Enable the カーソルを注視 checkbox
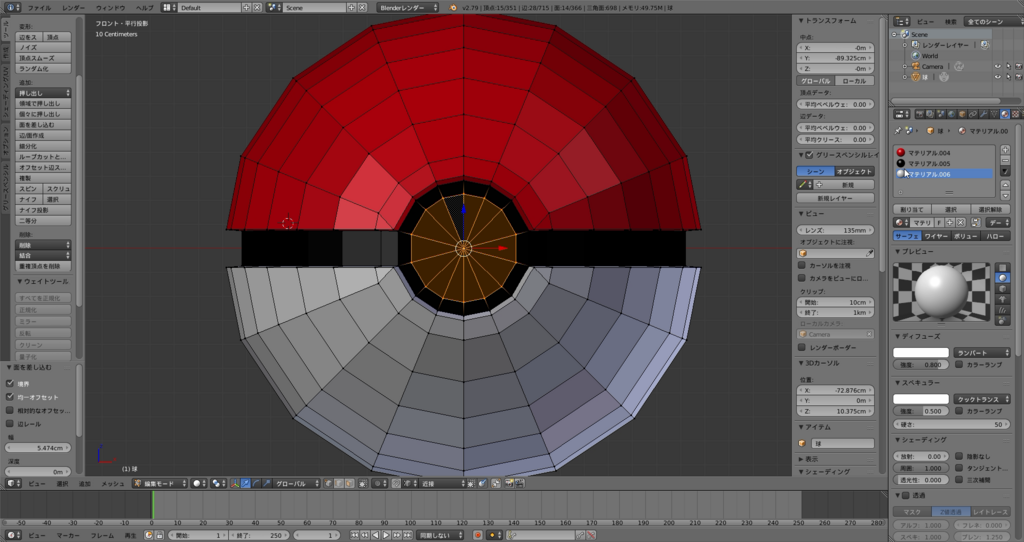1024x542 pixels. [803, 265]
